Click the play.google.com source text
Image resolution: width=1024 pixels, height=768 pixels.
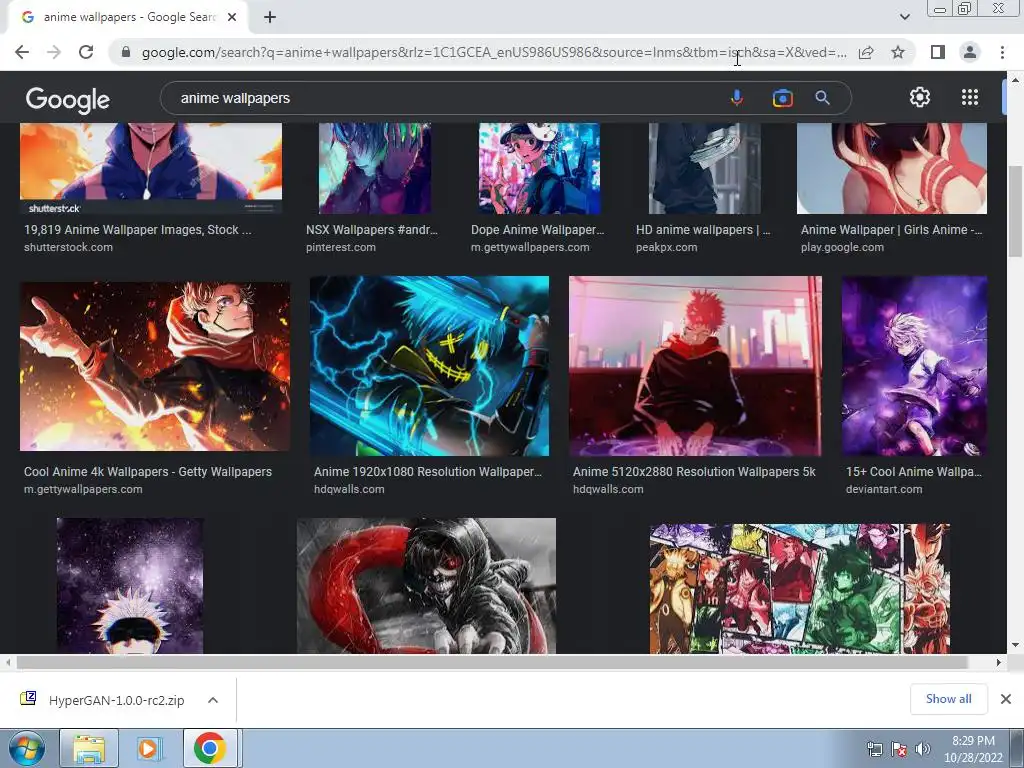tap(842, 248)
